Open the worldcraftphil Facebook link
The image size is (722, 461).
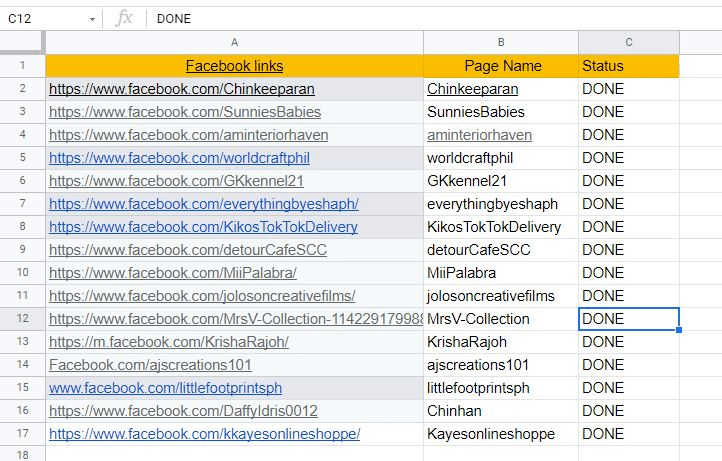click(x=179, y=158)
